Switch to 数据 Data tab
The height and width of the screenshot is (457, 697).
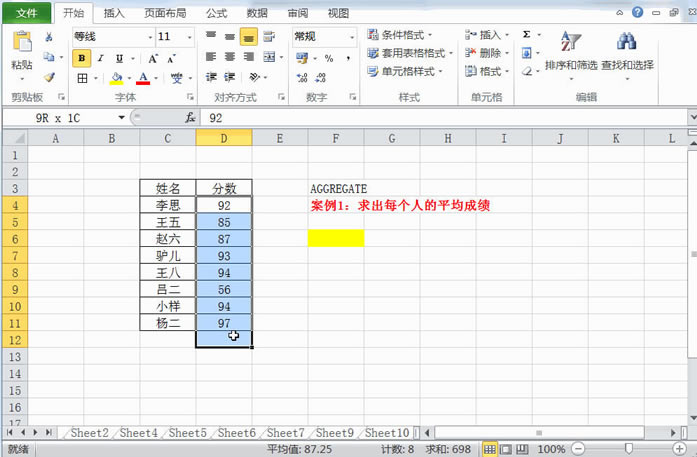[257, 13]
